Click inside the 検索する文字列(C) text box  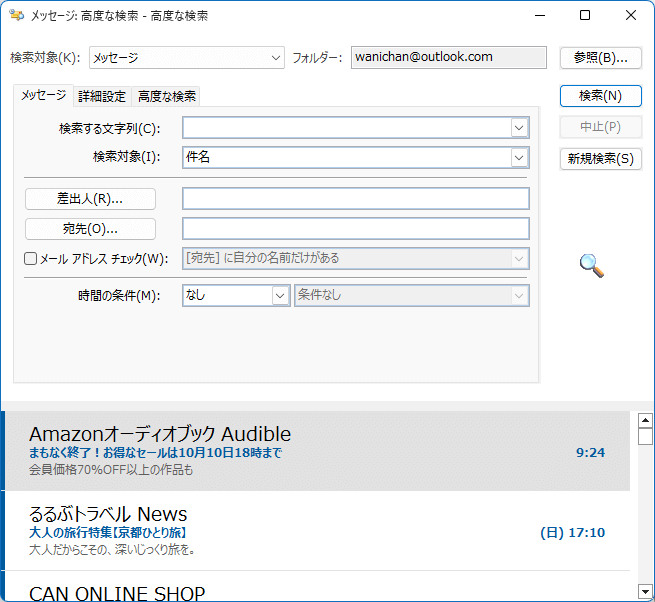coord(347,128)
